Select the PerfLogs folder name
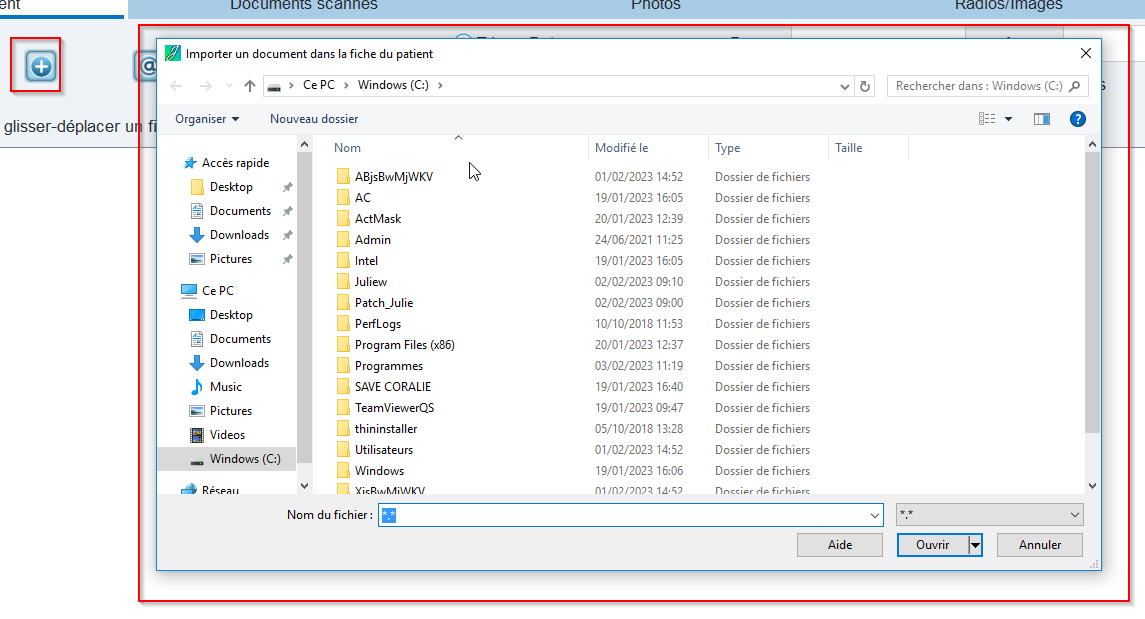Viewport: 1145px width, 619px height. [x=378, y=324]
